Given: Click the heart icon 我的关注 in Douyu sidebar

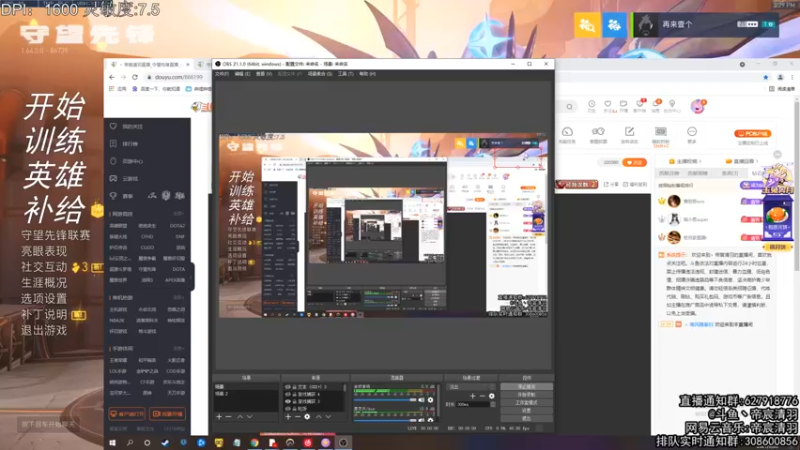Looking at the screenshot, I should tap(113, 126).
